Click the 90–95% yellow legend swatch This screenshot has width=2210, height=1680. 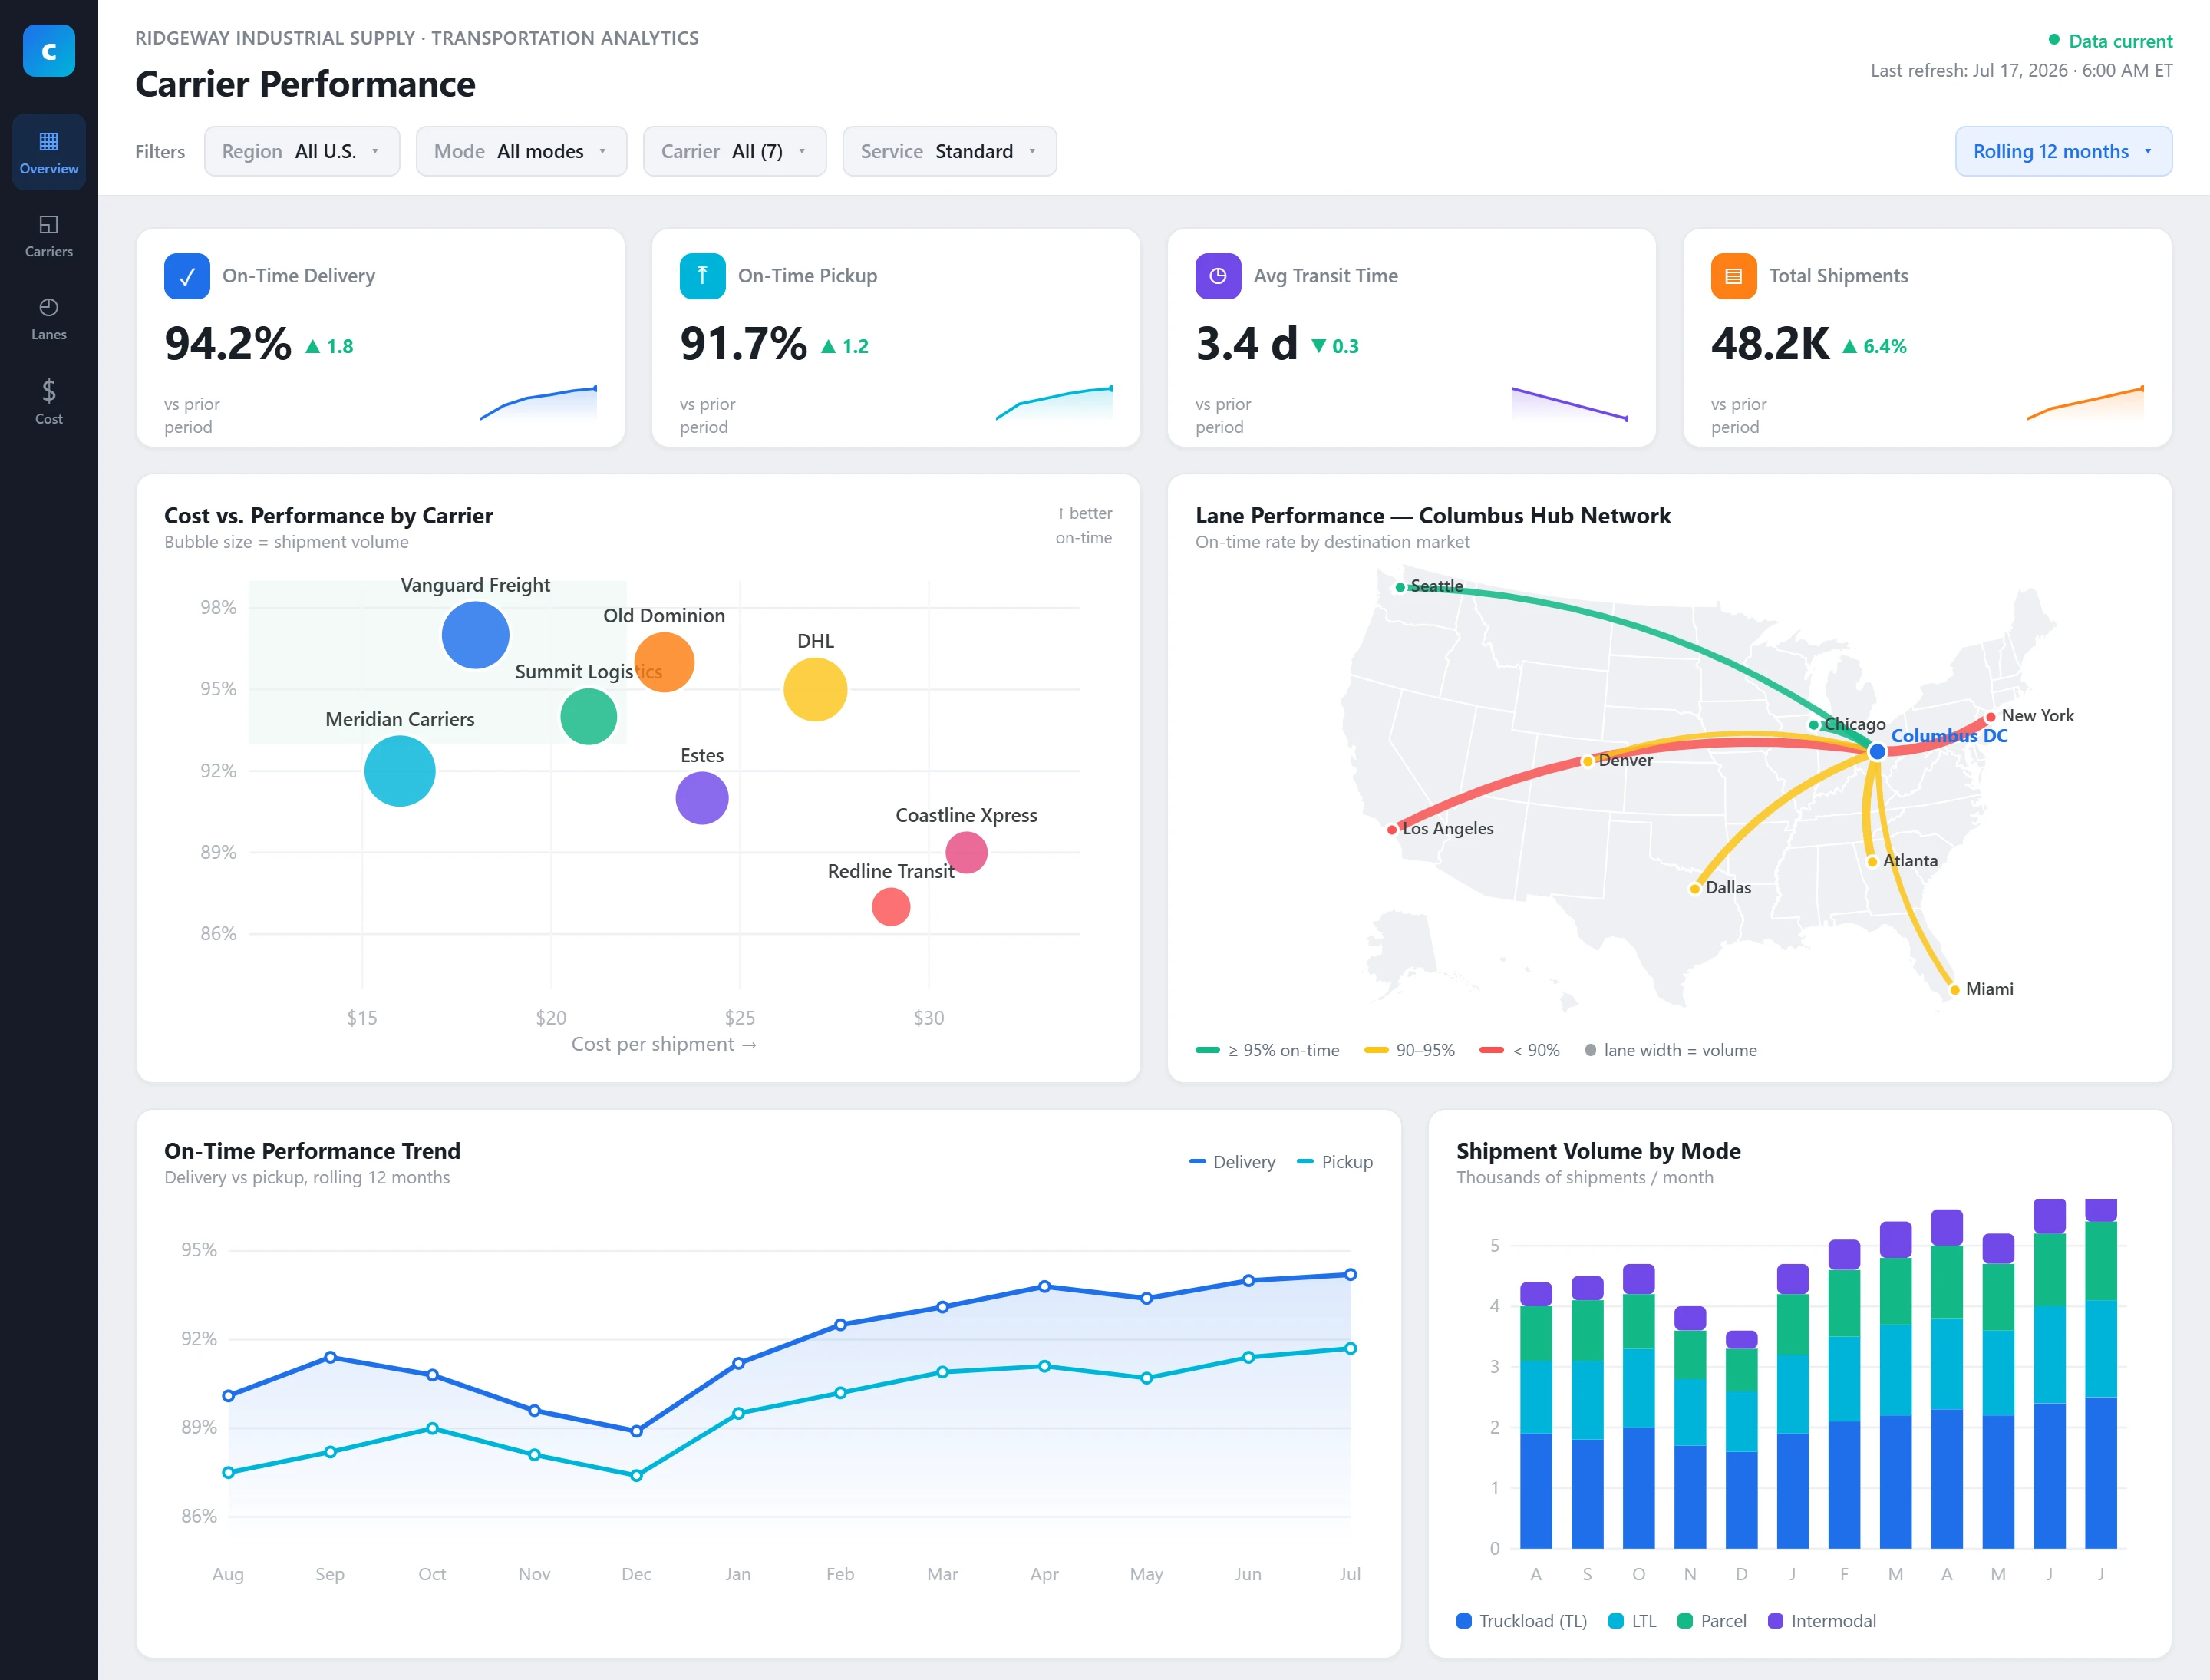[1376, 1050]
